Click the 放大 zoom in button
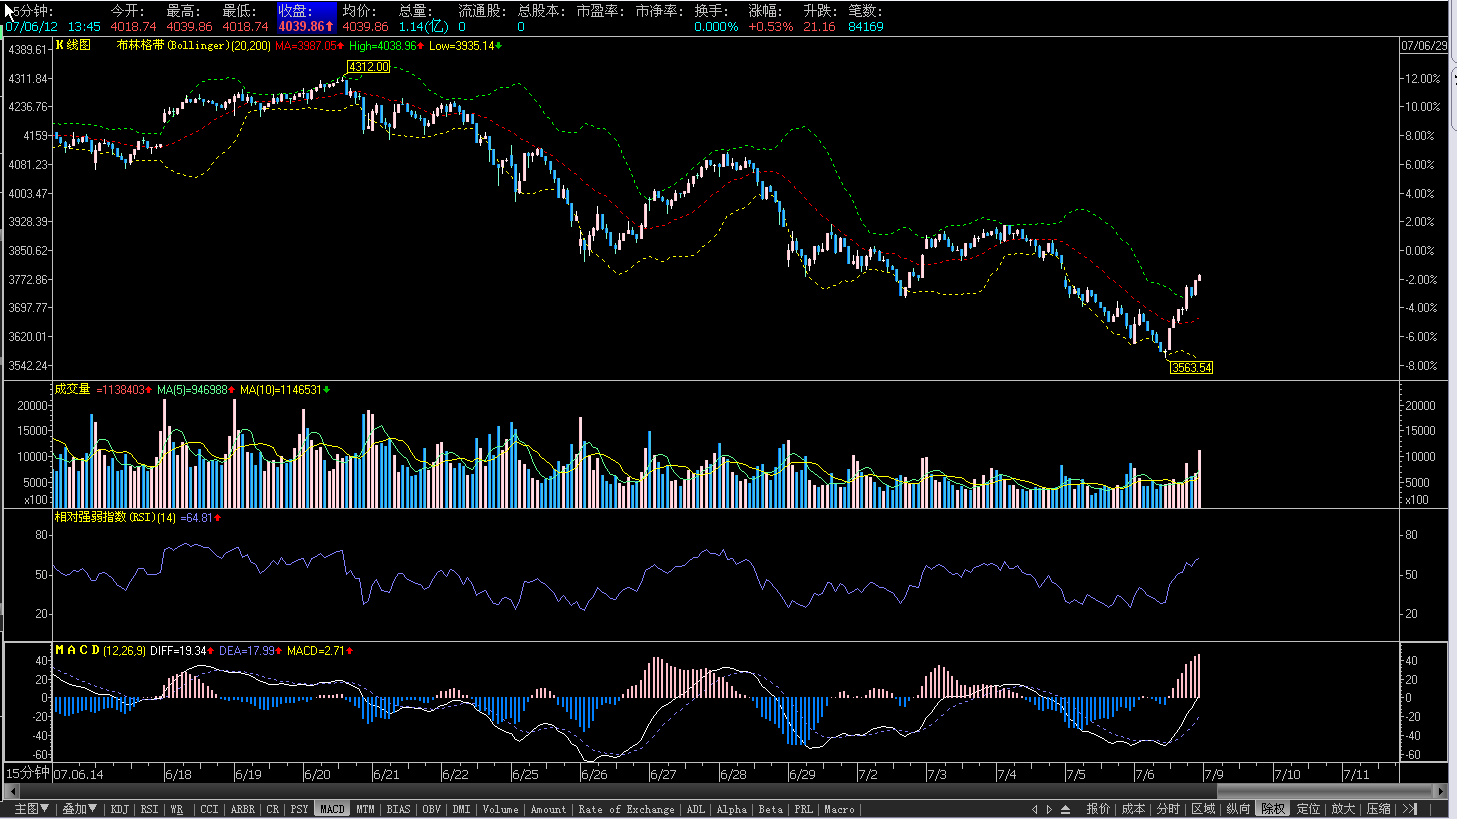The image size is (1457, 819). (1343, 809)
